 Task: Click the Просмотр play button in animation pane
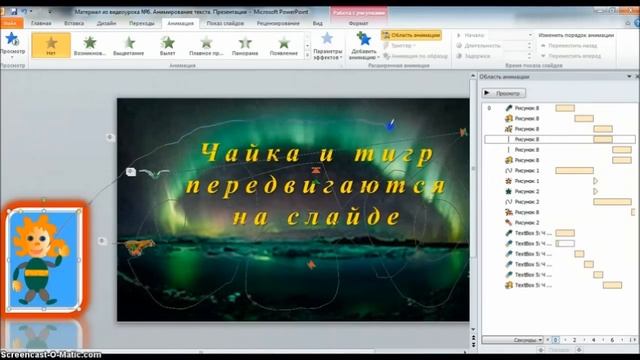coord(503,93)
